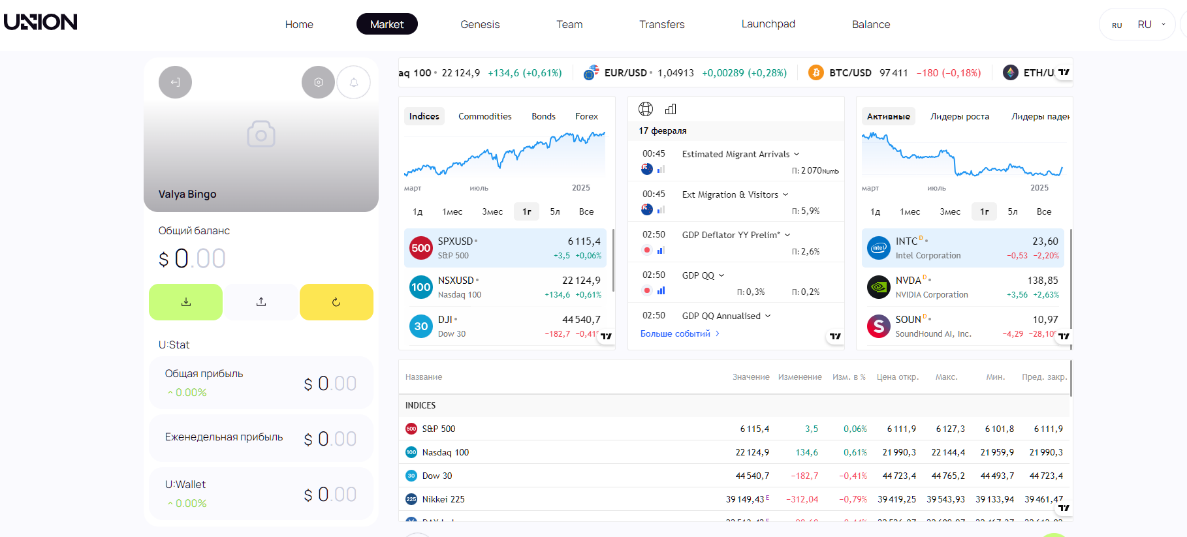Open Dow 30 in quotes table
The image size is (1187, 537).
pos(436,476)
